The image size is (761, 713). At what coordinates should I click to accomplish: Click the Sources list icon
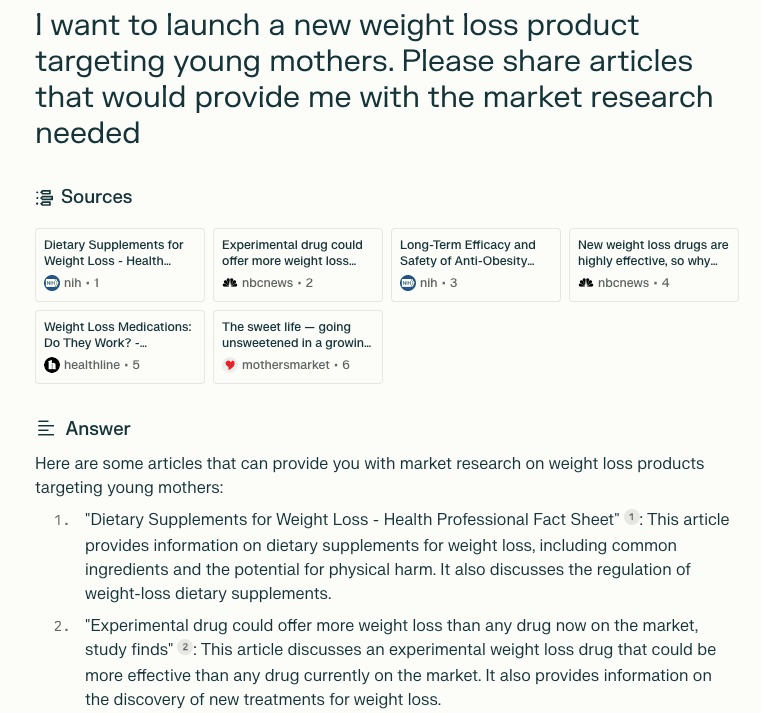[x=45, y=198]
